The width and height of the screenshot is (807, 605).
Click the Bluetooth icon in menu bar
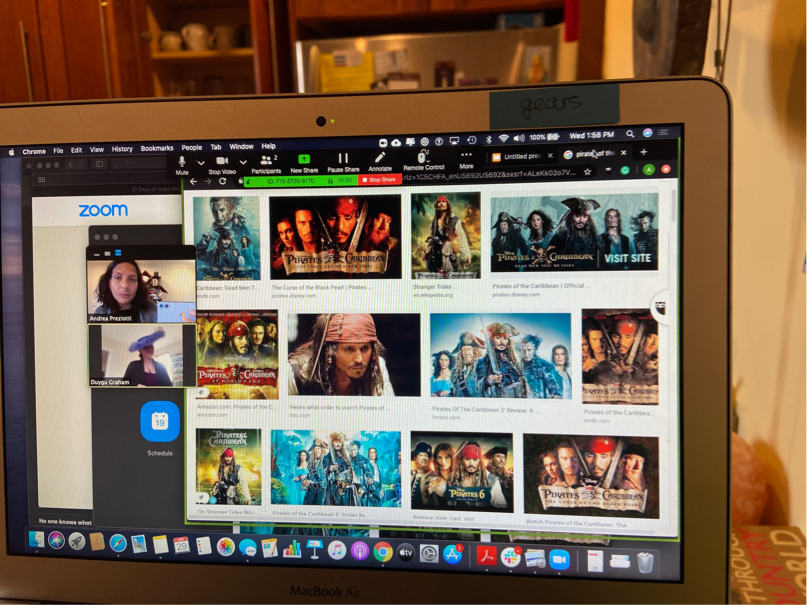[489, 139]
